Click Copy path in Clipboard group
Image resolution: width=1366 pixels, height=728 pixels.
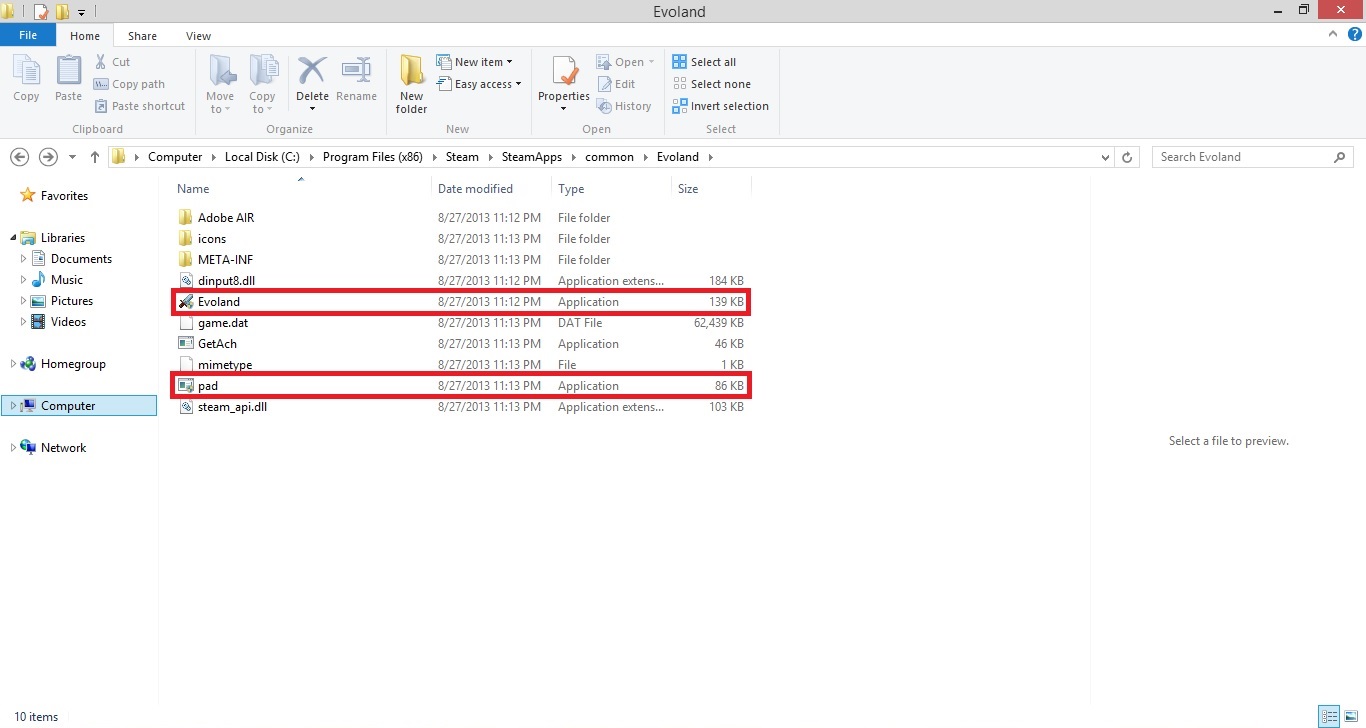point(129,84)
